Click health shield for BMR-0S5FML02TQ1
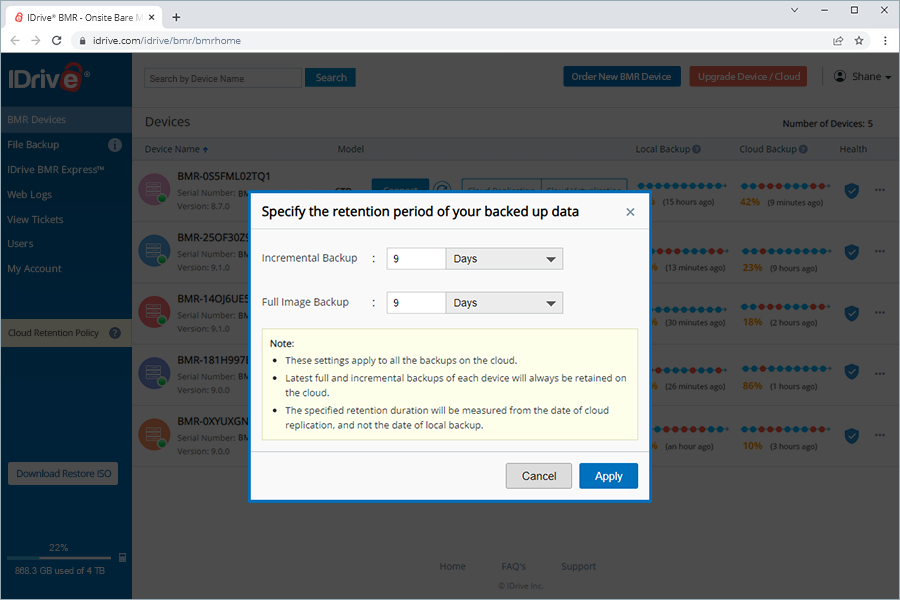The height and width of the screenshot is (600, 900). point(852,190)
